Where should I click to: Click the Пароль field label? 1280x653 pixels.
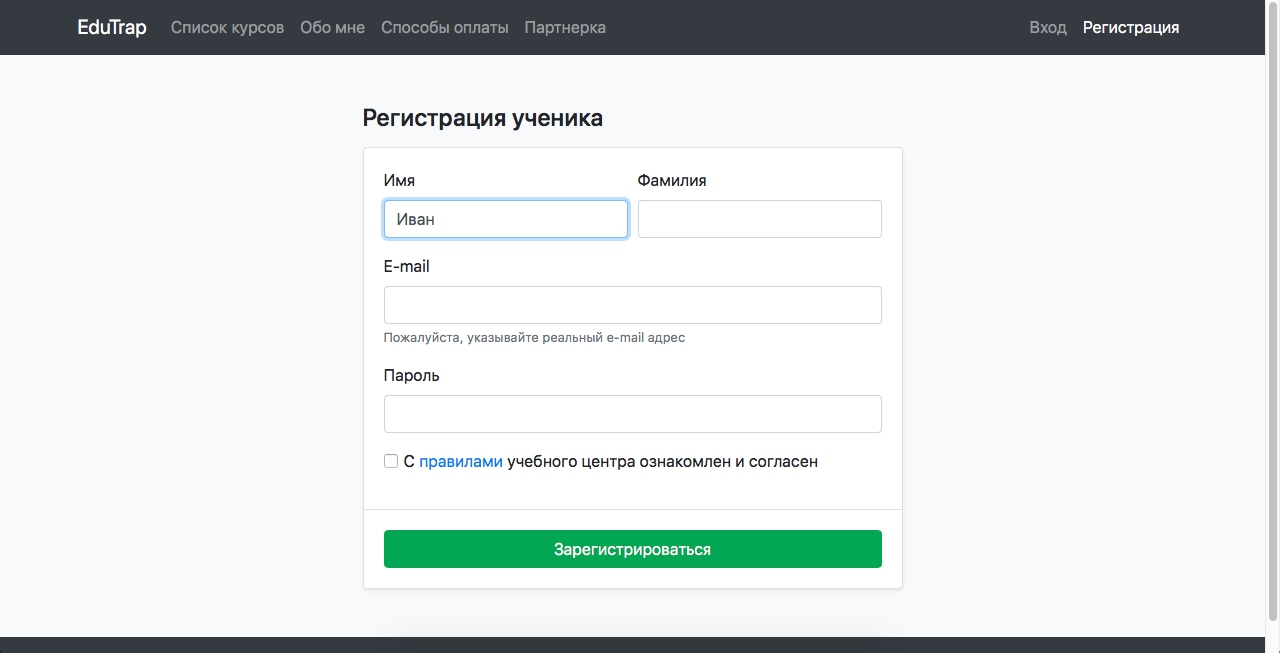click(x=411, y=376)
